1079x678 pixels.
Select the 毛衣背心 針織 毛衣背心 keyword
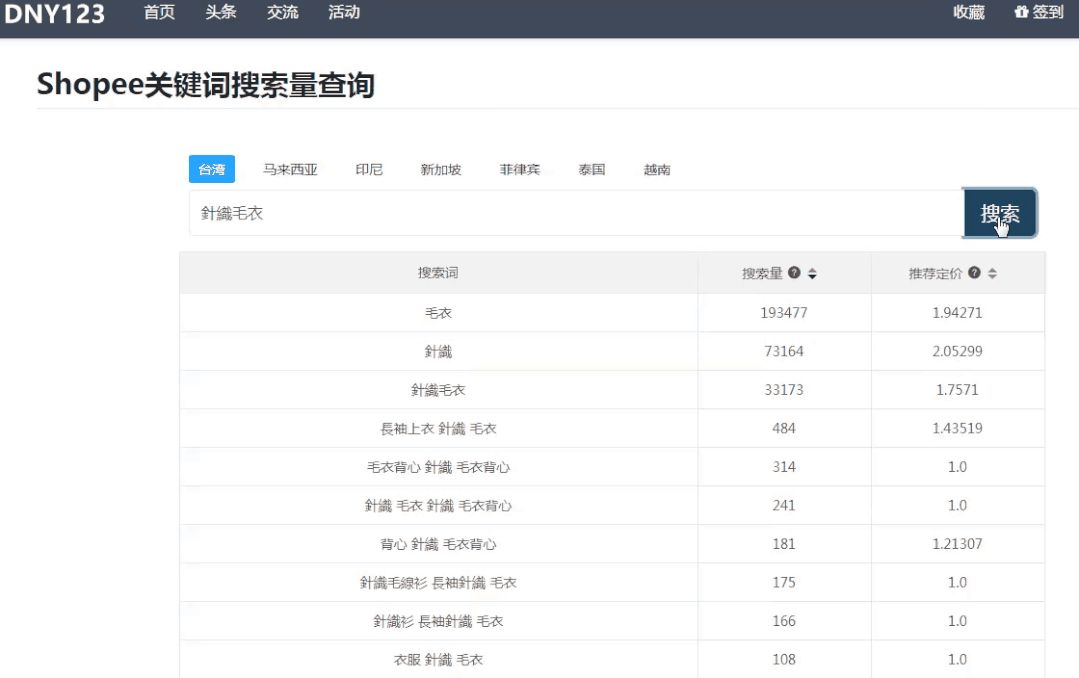click(x=438, y=467)
